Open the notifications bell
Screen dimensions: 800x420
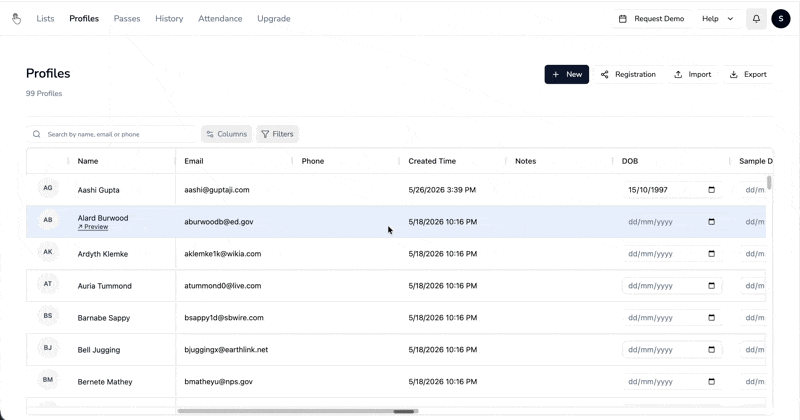[756, 19]
